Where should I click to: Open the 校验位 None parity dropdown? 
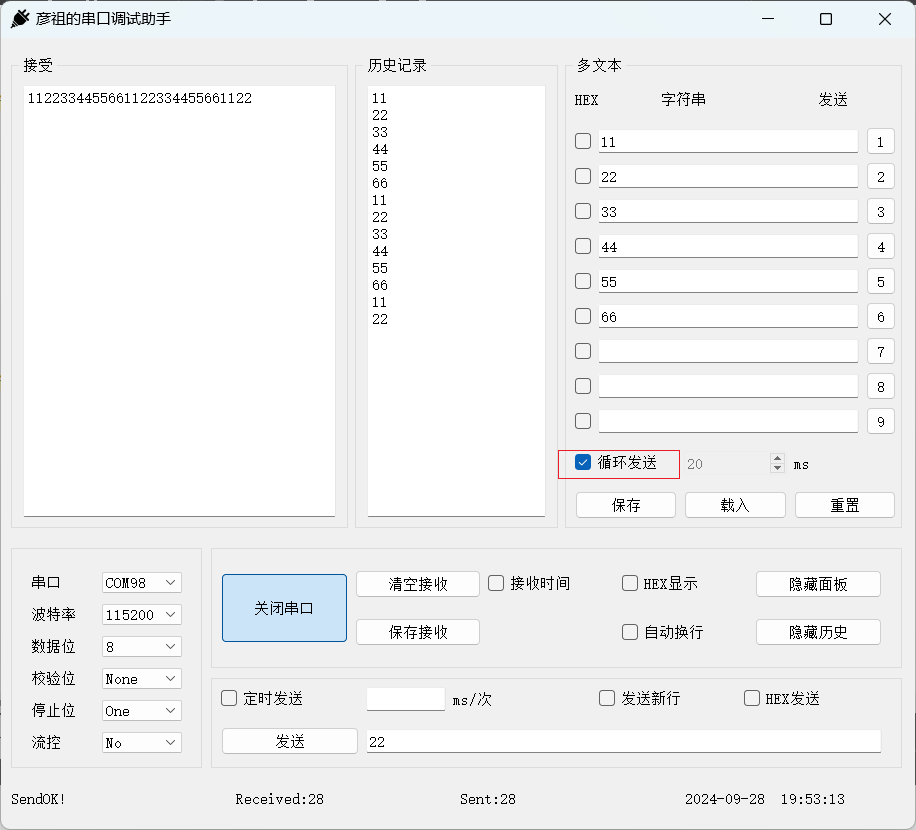coord(141,679)
